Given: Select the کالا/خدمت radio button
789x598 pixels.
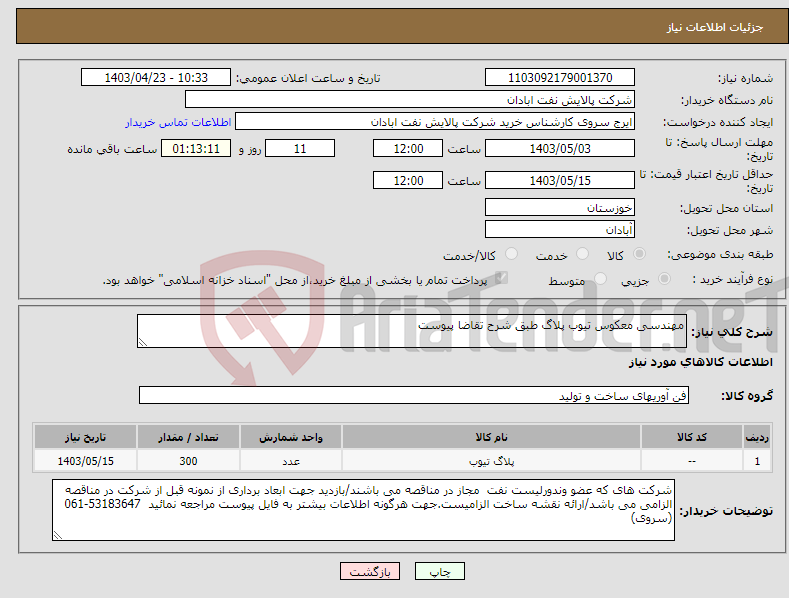Looking at the screenshot, I should pyautogui.click(x=511, y=254).
